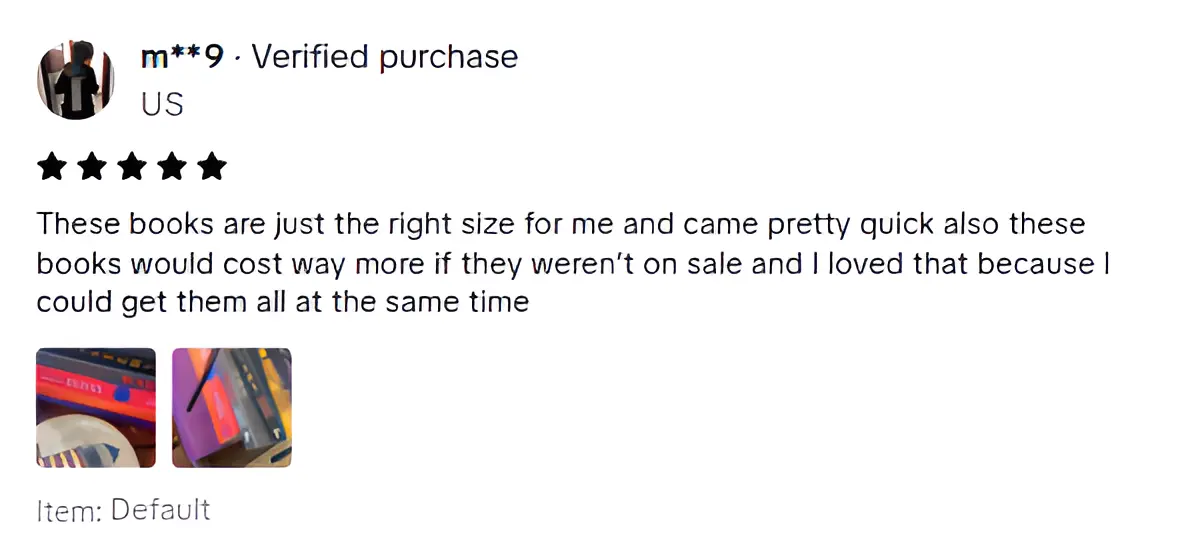The image size is (1180, 554).
Task: Click the first rating star
Action: coord(52,167)
